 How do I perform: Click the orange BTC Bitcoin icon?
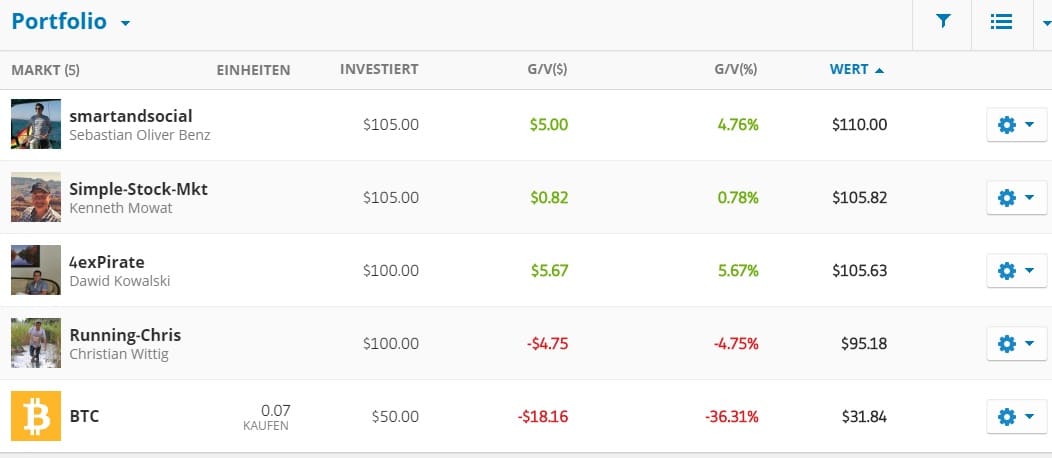tap(36, 415)
